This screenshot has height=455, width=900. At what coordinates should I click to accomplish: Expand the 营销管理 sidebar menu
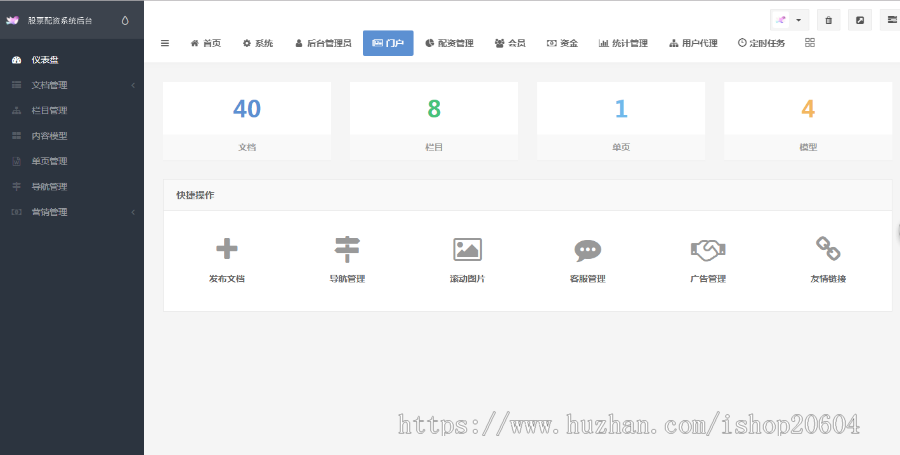coord(72,212)
